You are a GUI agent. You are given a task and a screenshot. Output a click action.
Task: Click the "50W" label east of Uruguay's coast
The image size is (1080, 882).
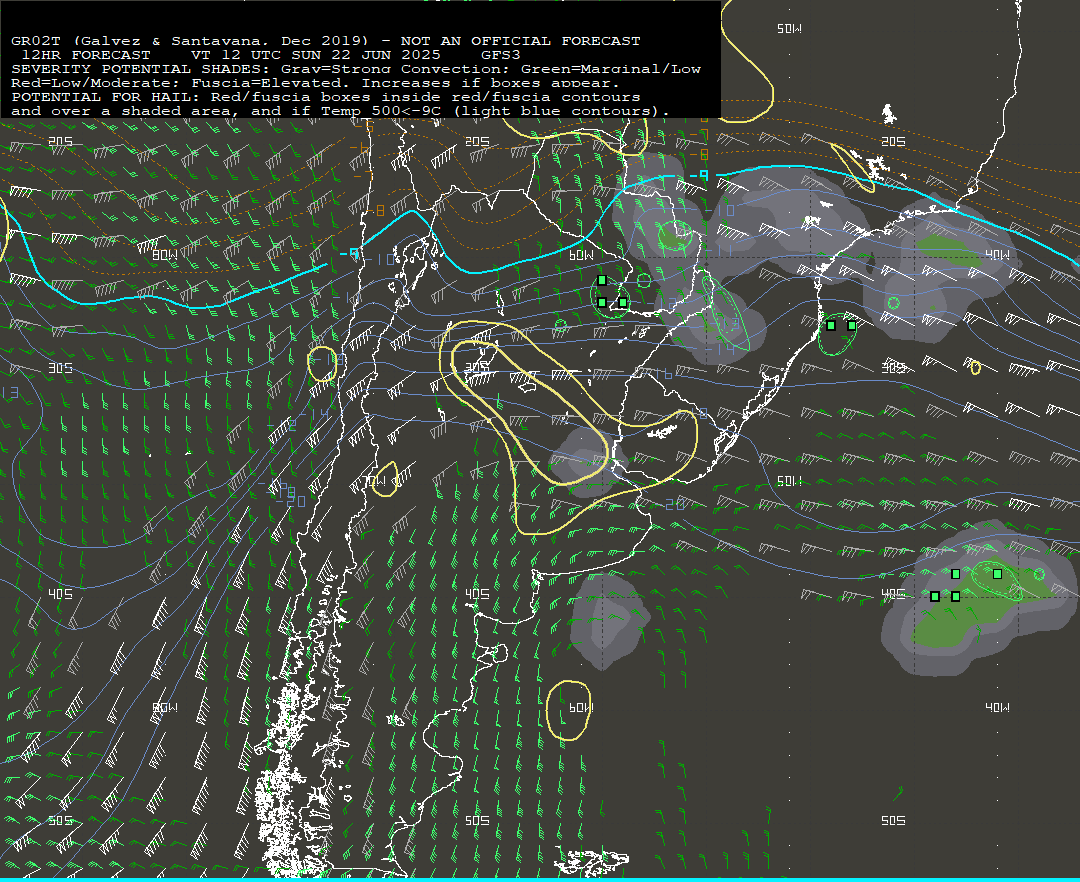pos(789,481)
